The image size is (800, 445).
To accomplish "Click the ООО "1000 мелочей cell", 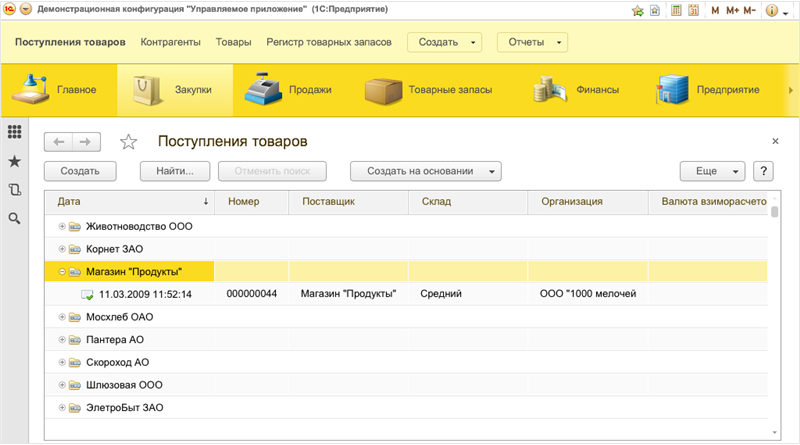I will [588, 294].
